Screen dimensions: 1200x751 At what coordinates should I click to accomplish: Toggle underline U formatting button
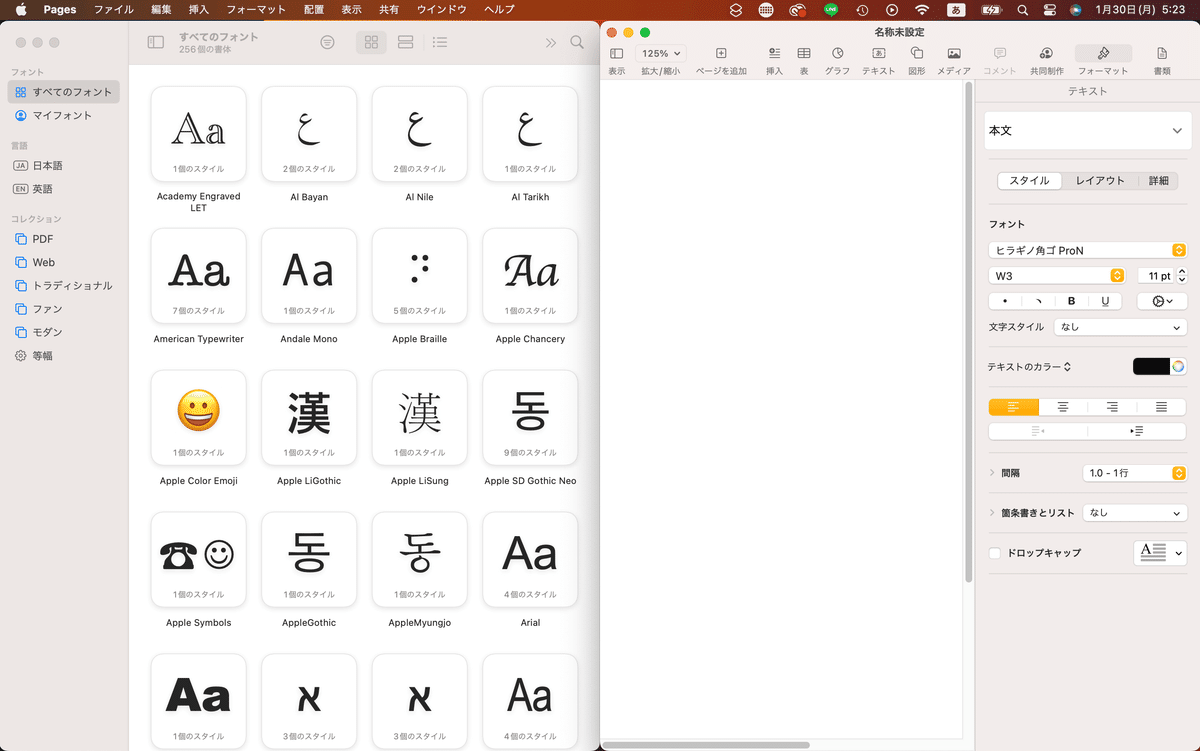tap(1105, 301)
